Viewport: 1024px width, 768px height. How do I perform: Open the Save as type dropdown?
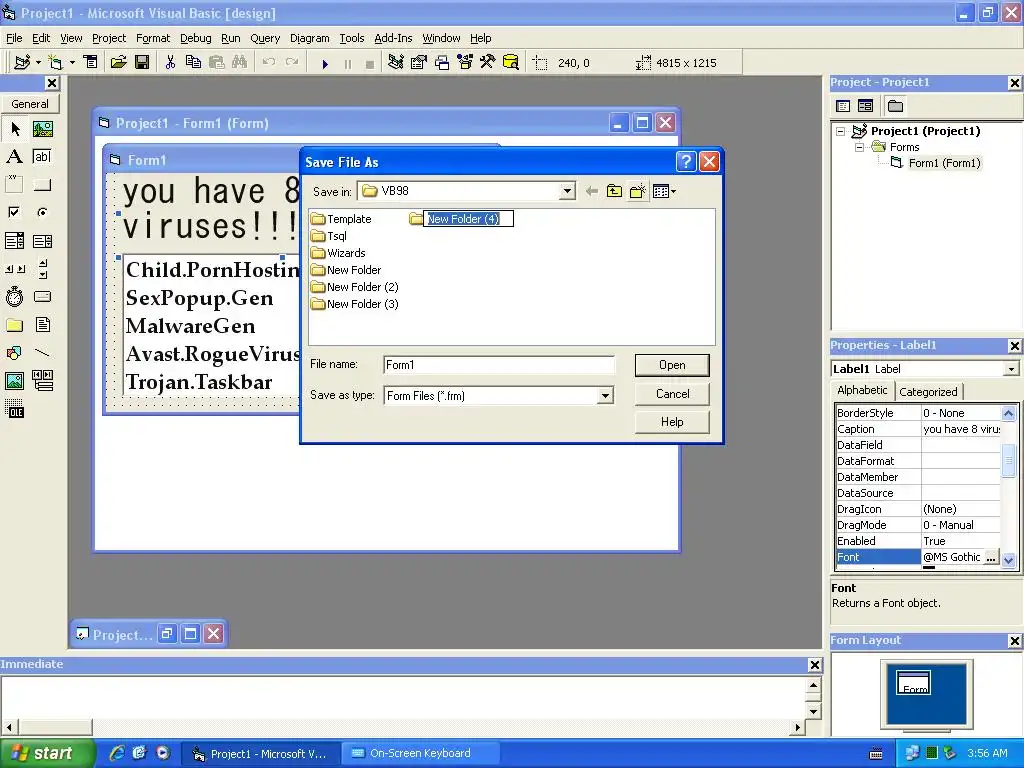pos(605,396)
